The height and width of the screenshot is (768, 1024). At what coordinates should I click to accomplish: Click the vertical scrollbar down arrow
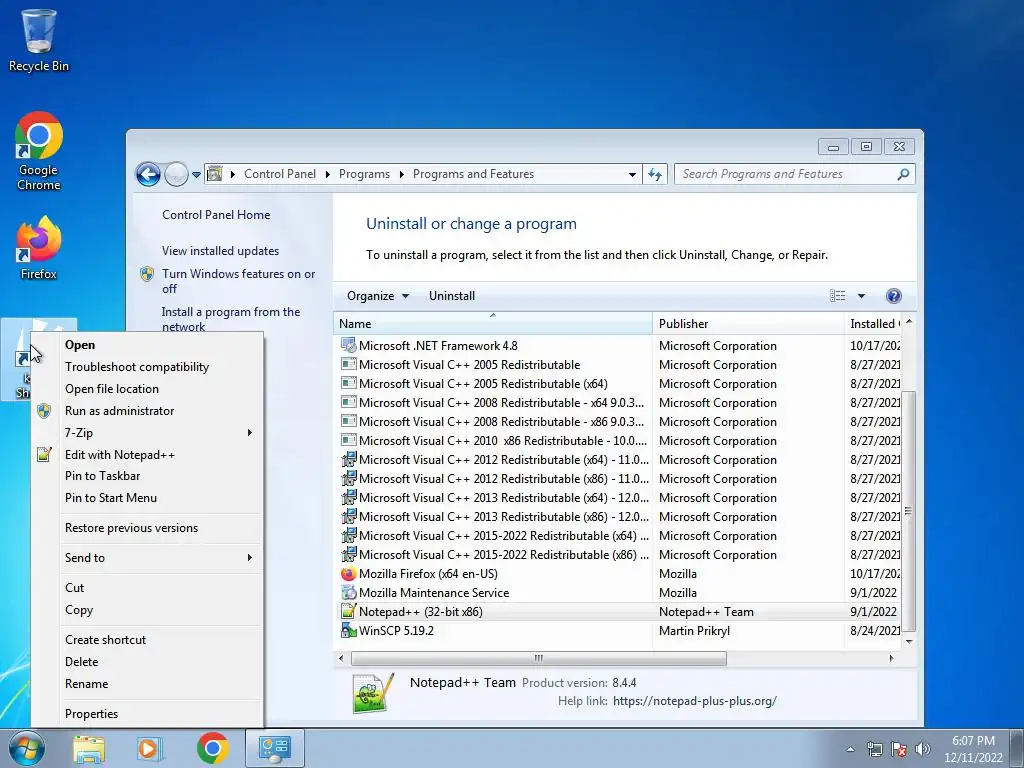coord(908,642)
